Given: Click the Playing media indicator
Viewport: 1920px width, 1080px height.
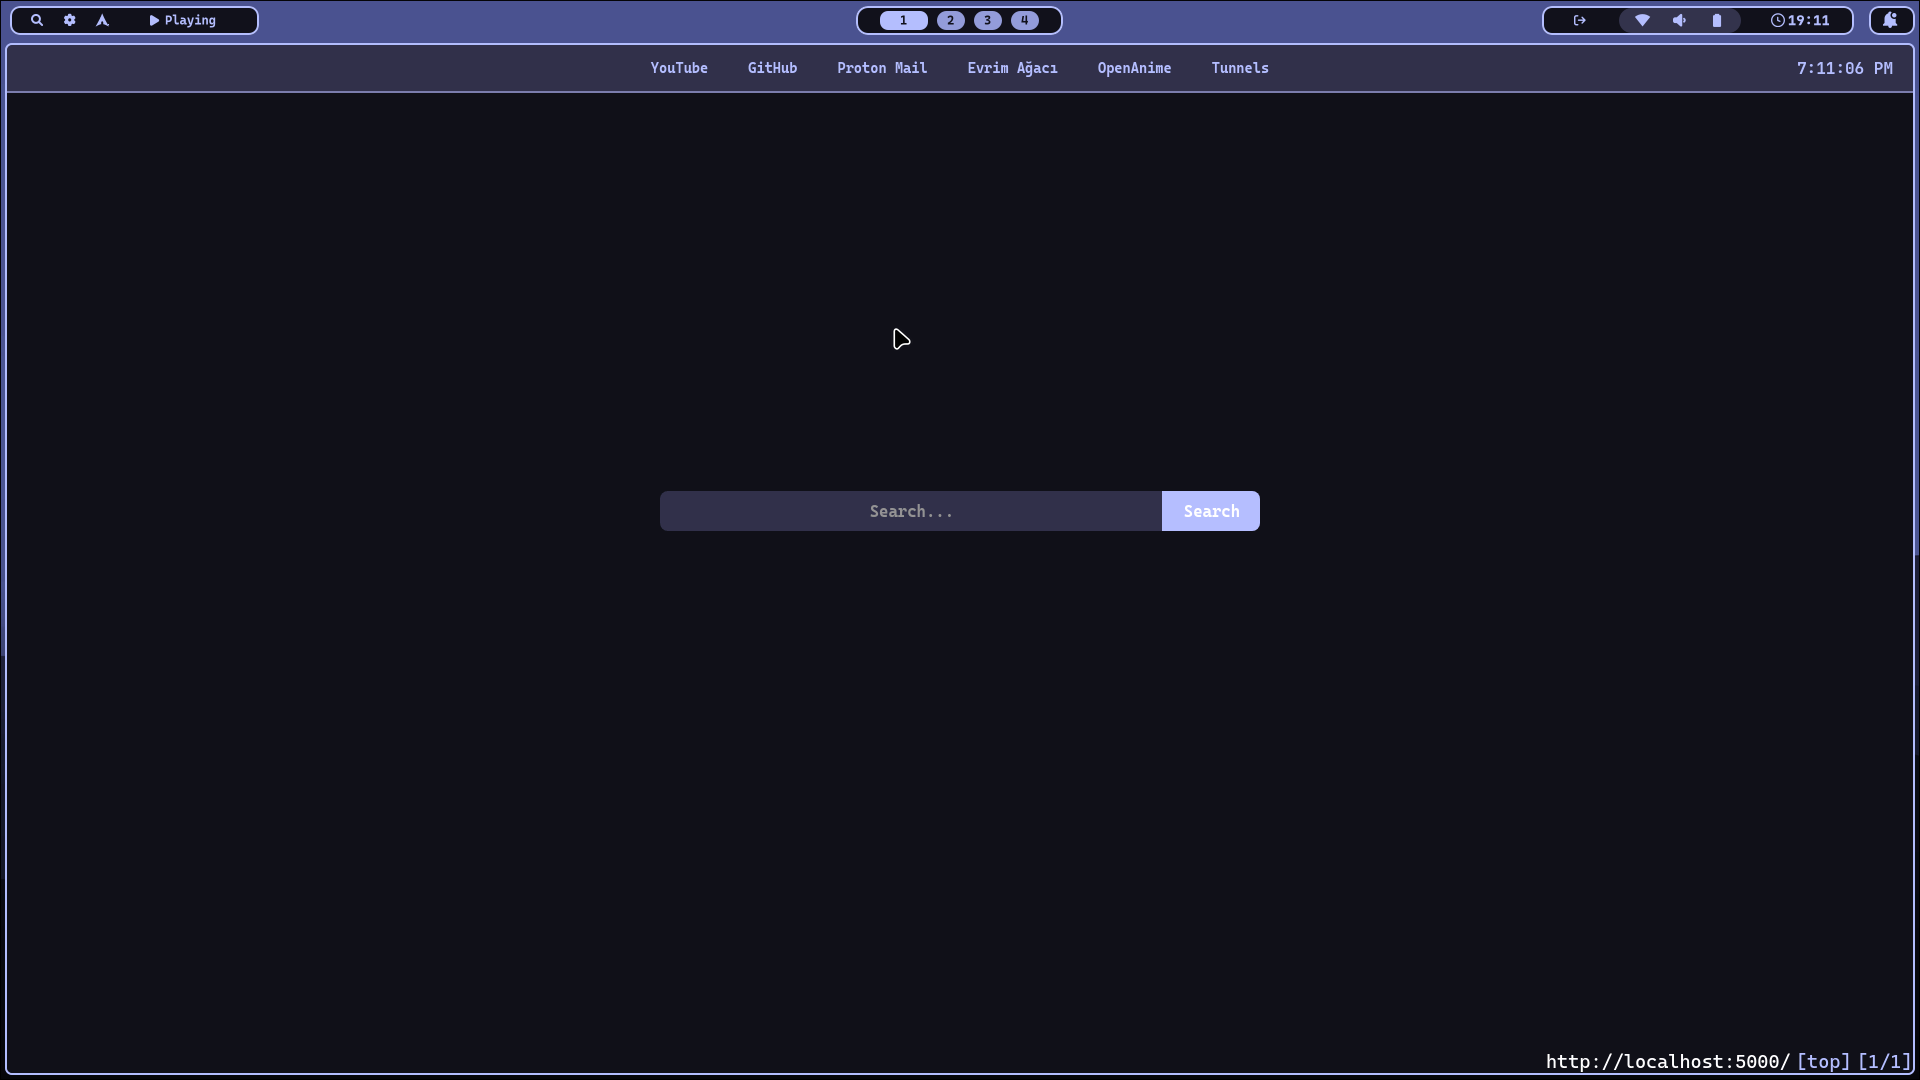Looking at the screenshot, I should click(x=183, y=20).
